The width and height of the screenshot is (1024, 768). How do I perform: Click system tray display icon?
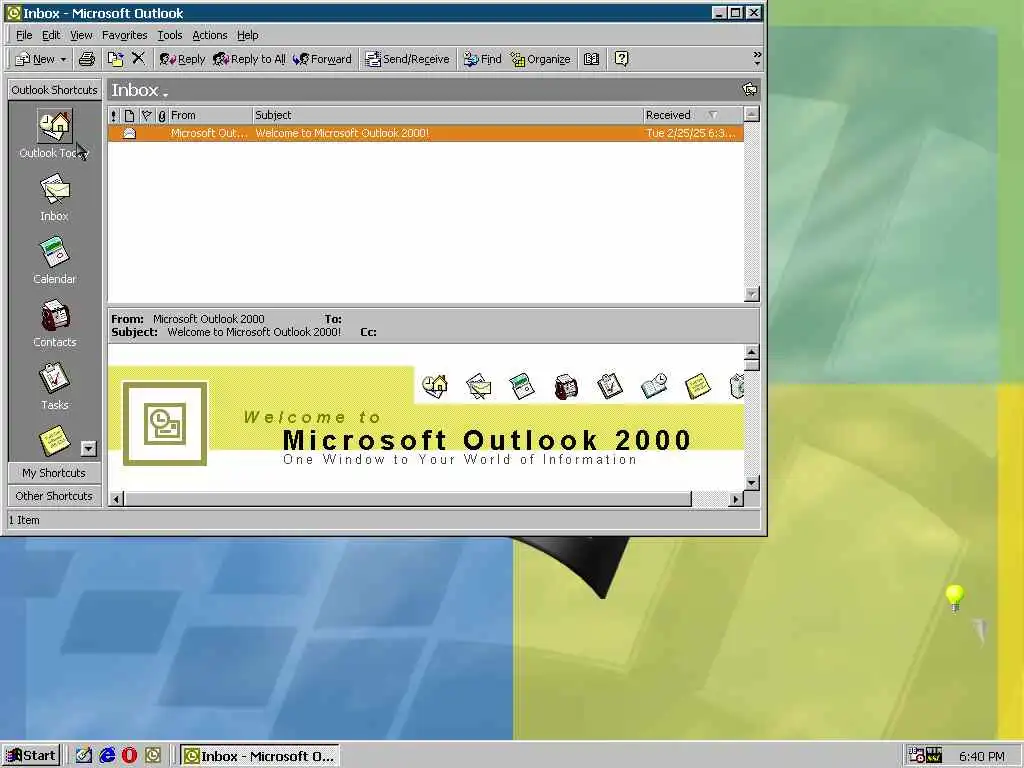(934, 756)
